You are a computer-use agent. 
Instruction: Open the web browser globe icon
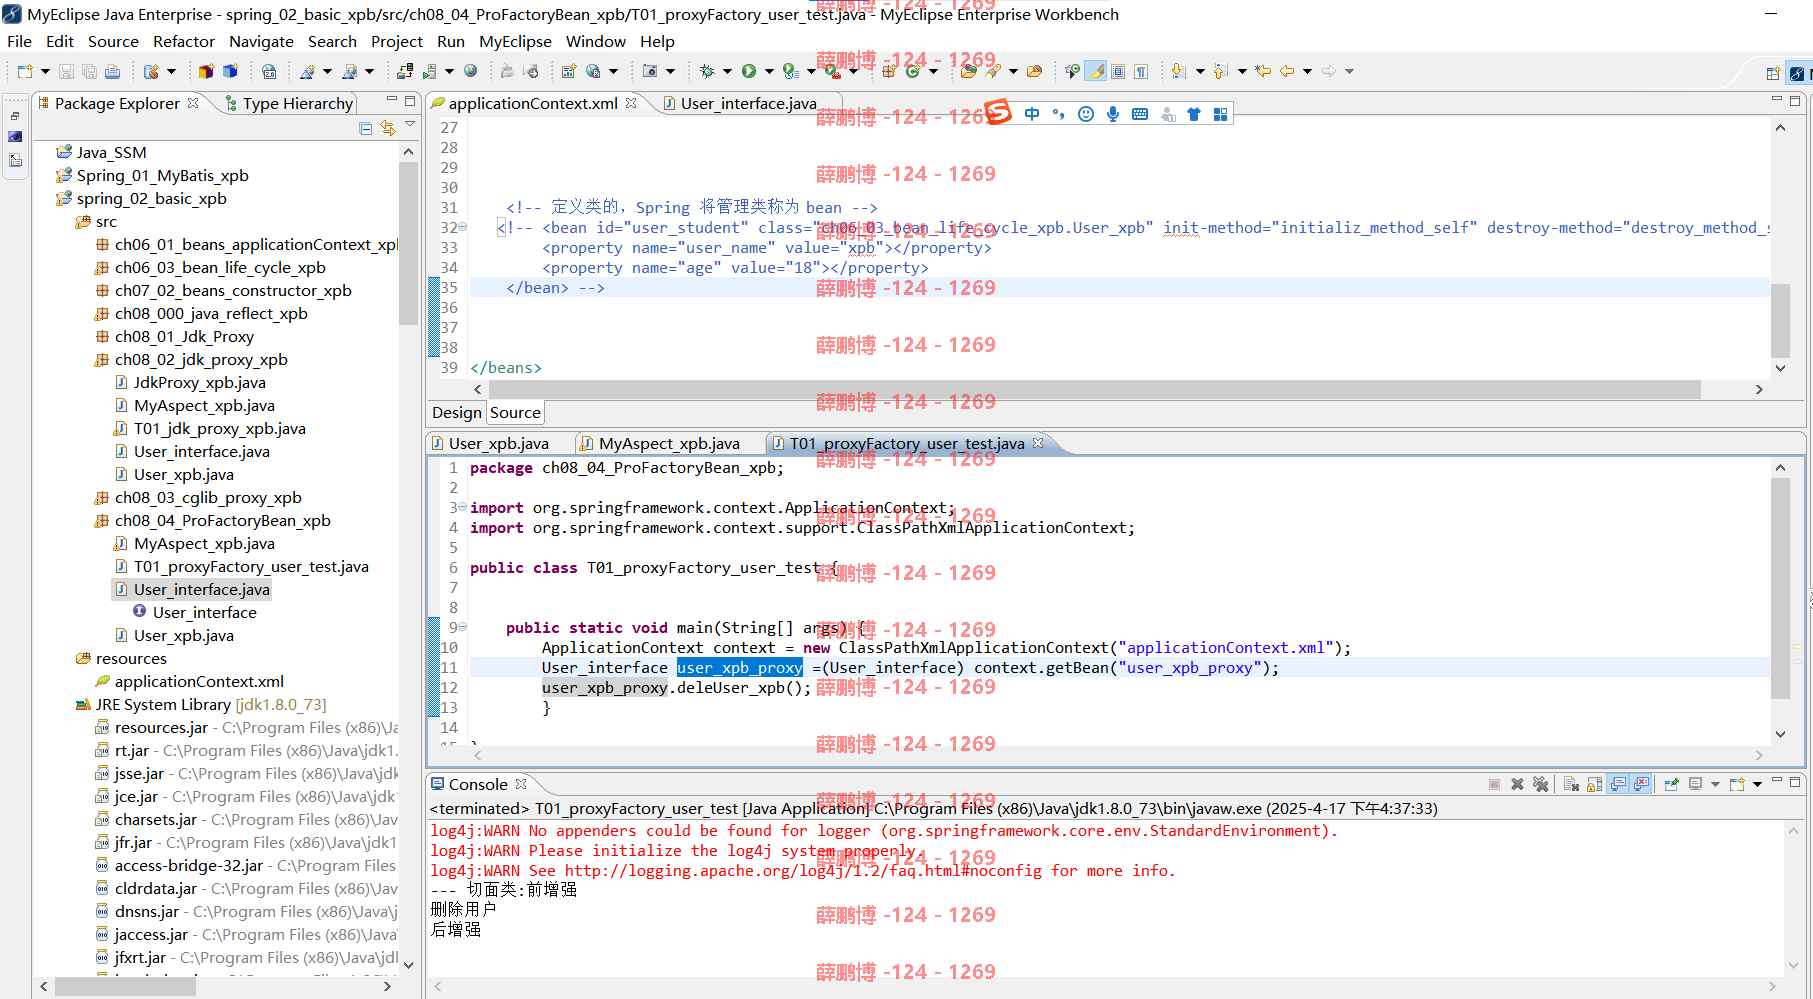(470, 71)
